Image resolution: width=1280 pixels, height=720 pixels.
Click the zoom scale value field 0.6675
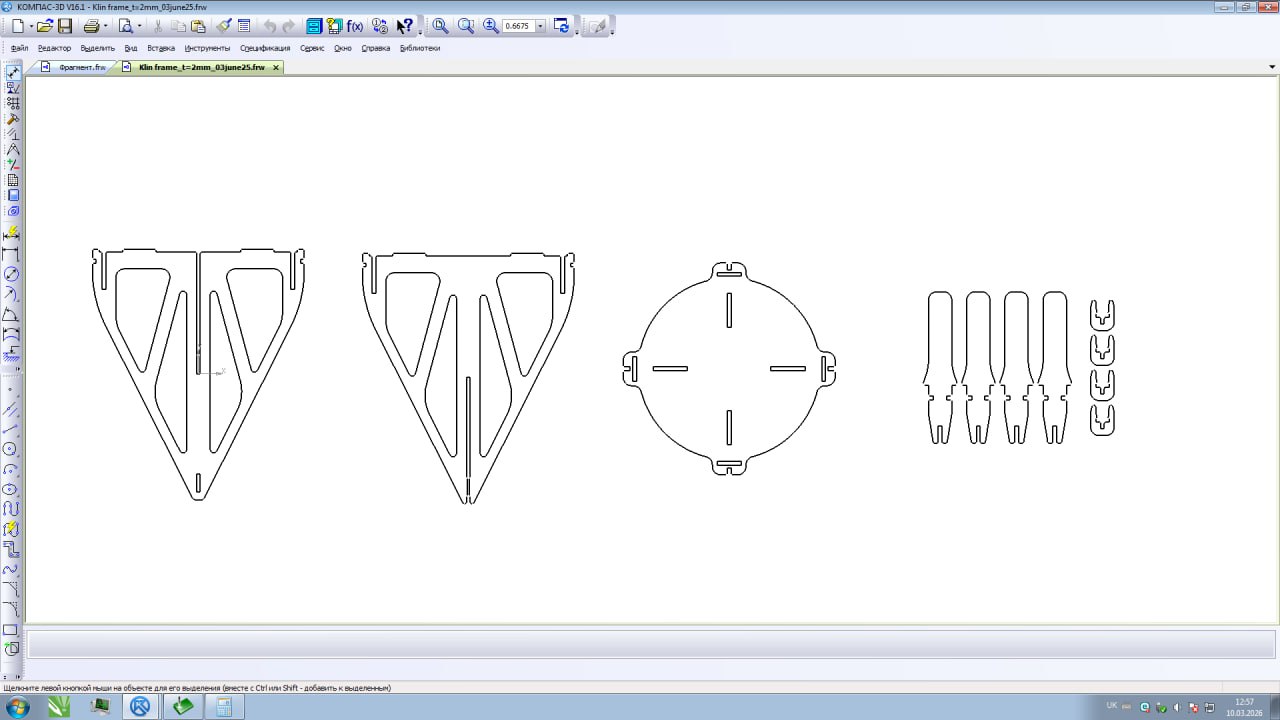coord(518,26)
